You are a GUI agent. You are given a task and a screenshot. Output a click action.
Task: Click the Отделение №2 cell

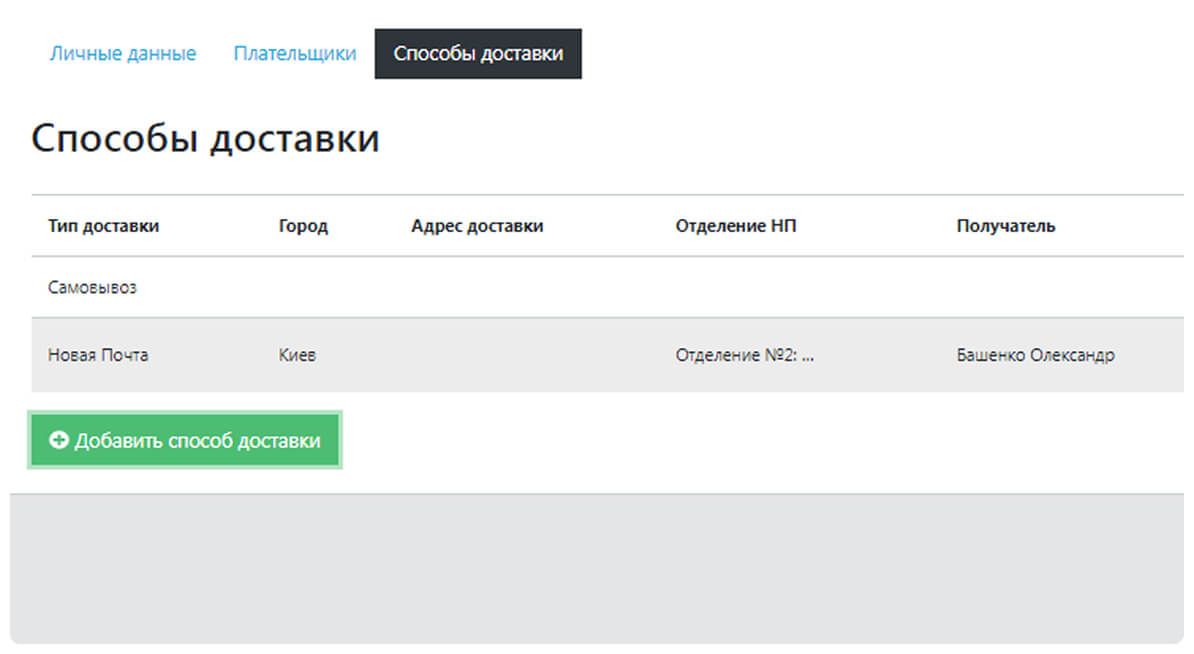coord(744,355)
